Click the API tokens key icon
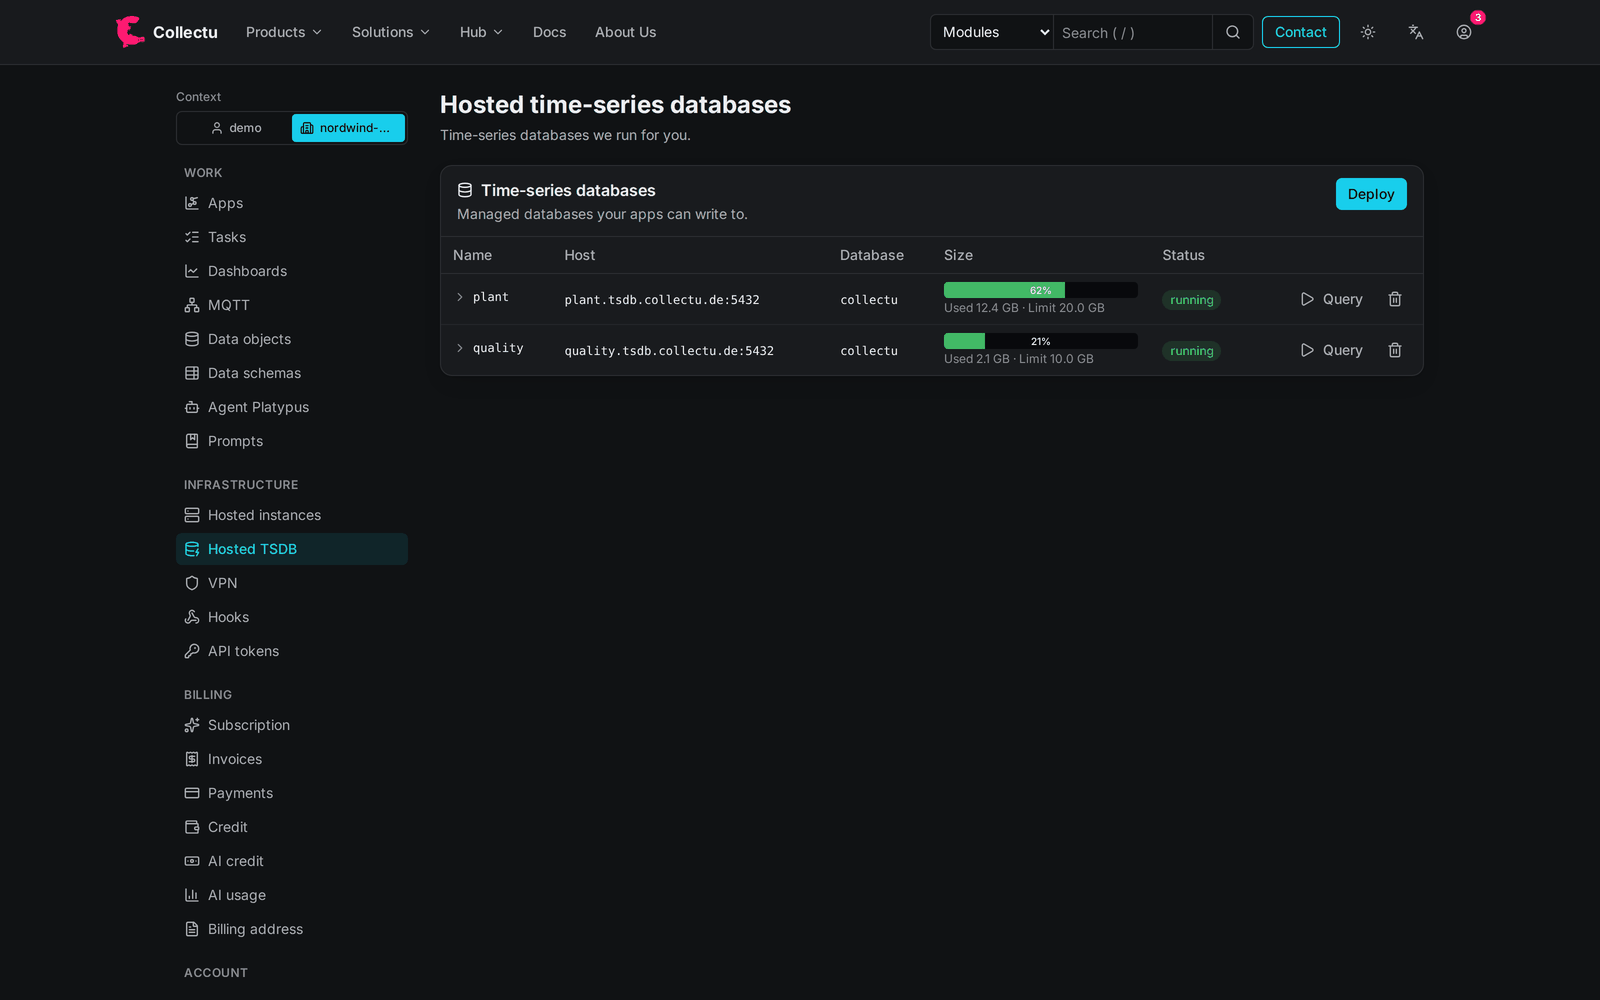This screenshot has width=1600, height=1000. pyautogui.click(x=192, y=651)
